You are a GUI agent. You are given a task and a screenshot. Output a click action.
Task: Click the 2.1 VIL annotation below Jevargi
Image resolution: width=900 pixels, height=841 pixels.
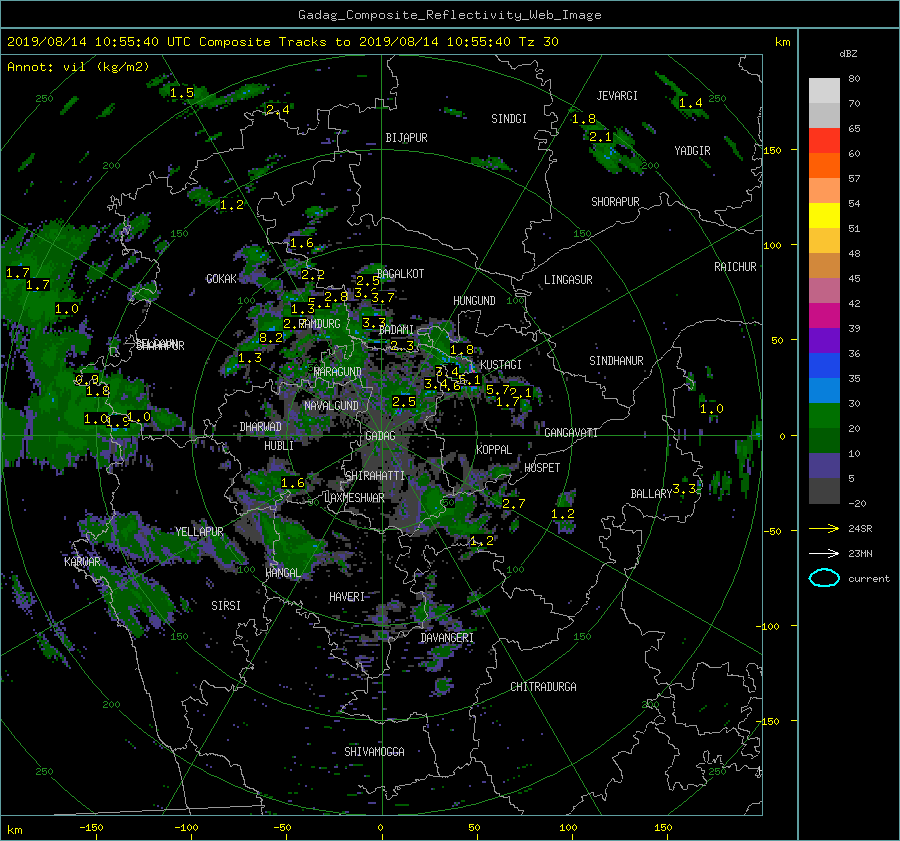tap(600, 137)
